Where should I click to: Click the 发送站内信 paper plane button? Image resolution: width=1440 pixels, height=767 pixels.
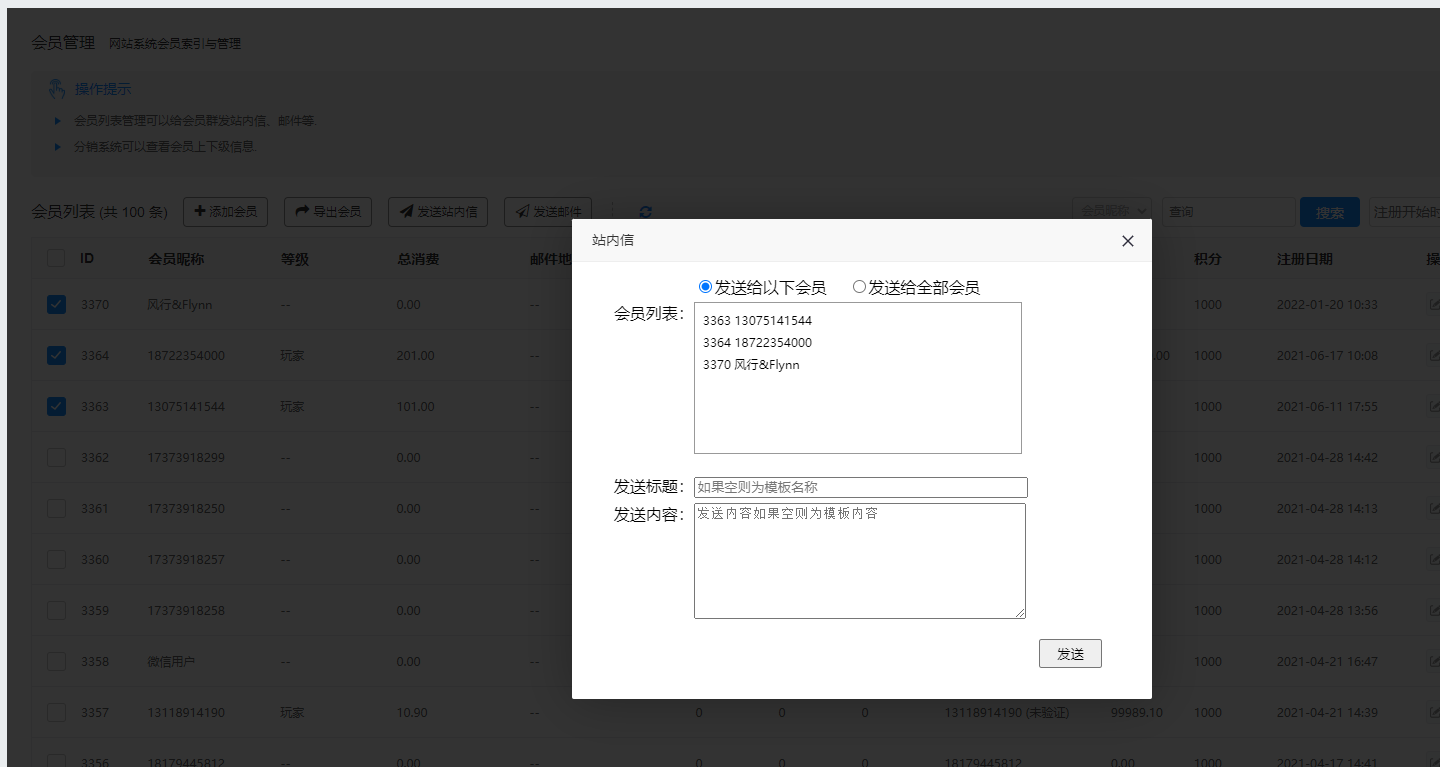tap(438, 212)
